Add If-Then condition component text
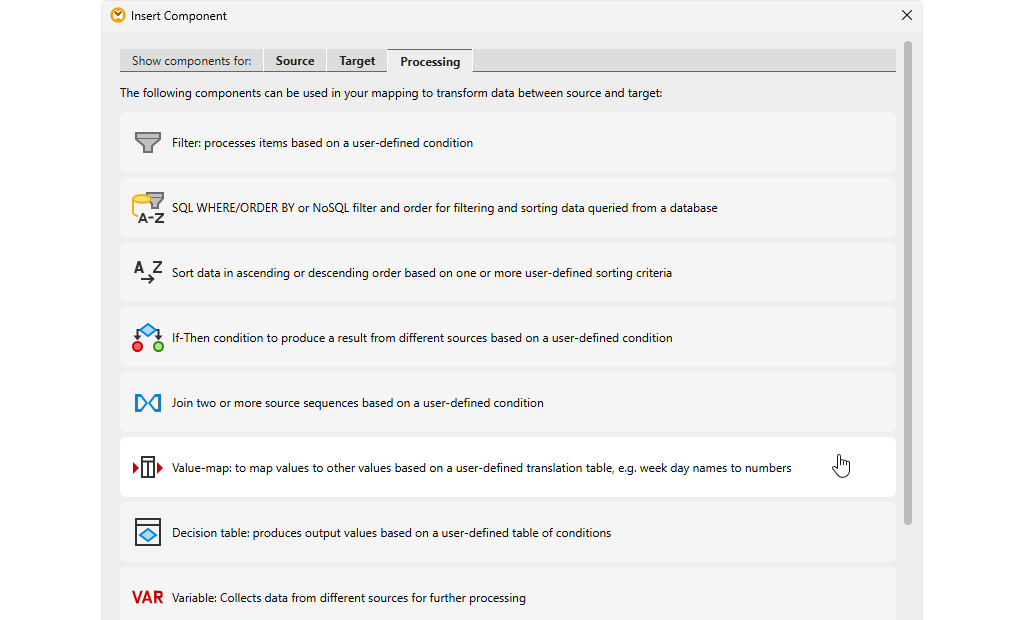 tap(421, 338)
